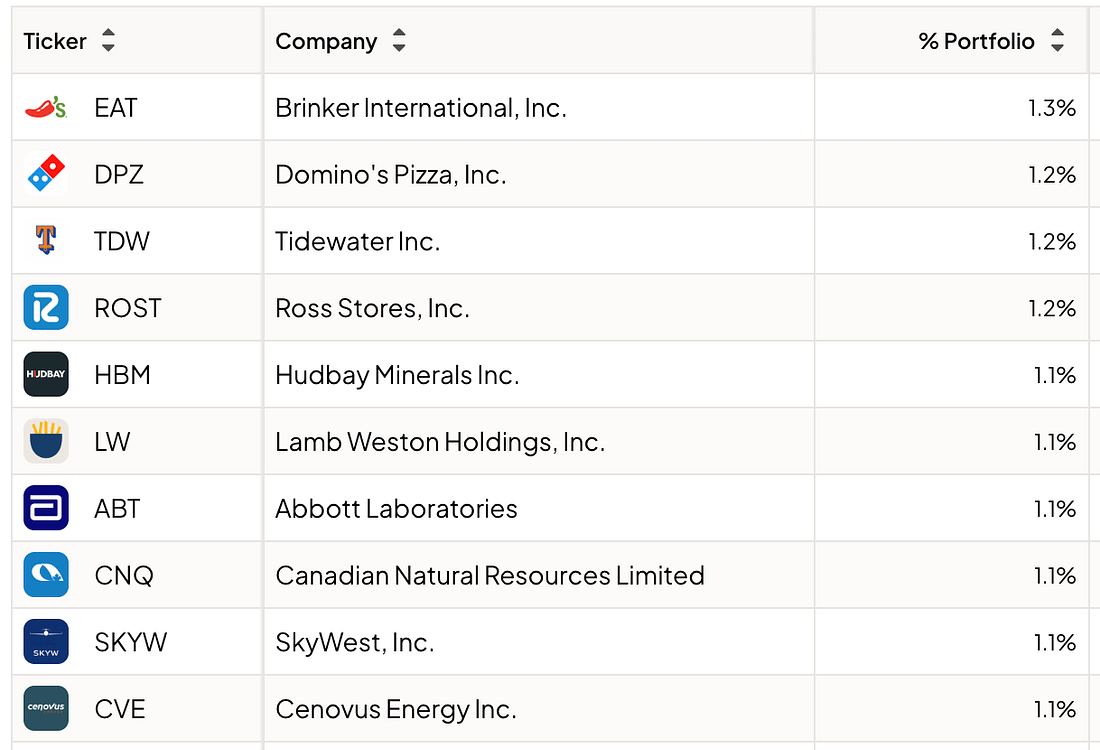
Task: Click the Cenovus Energy logo icon
Action: (46, 709)
